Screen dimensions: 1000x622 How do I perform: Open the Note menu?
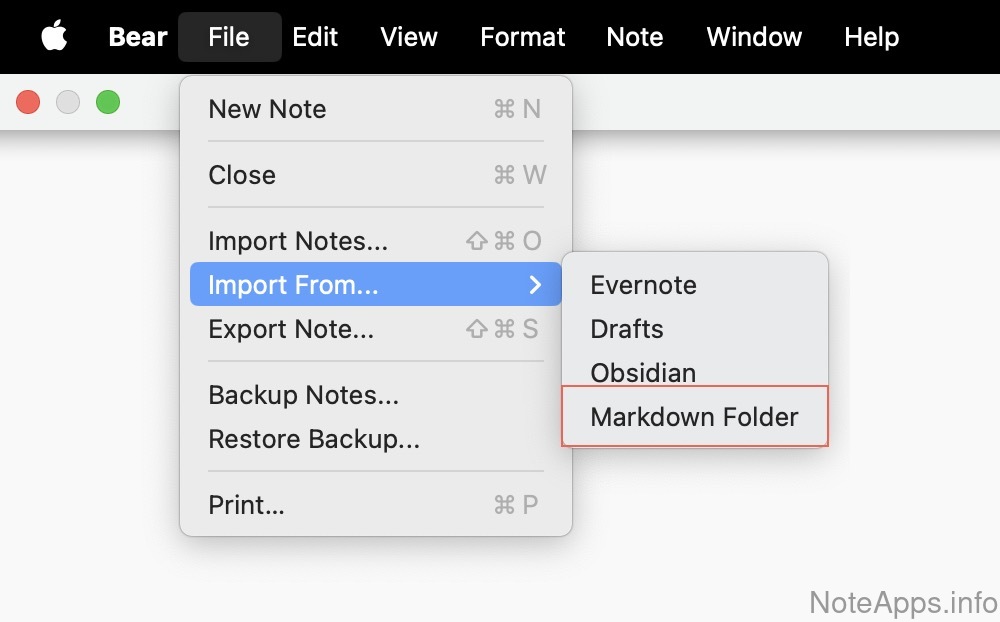(x=635, y=37)
